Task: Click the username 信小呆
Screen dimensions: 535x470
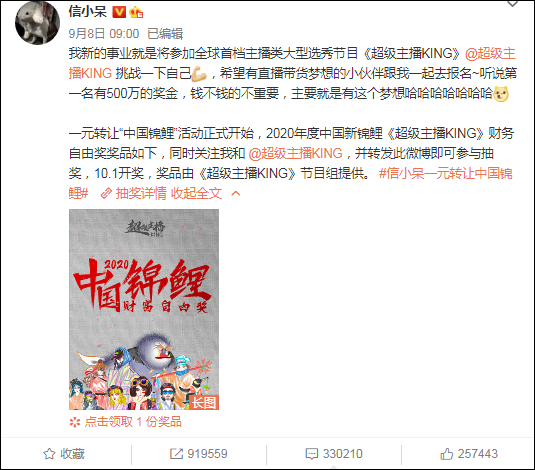Action: click(88, 12)
